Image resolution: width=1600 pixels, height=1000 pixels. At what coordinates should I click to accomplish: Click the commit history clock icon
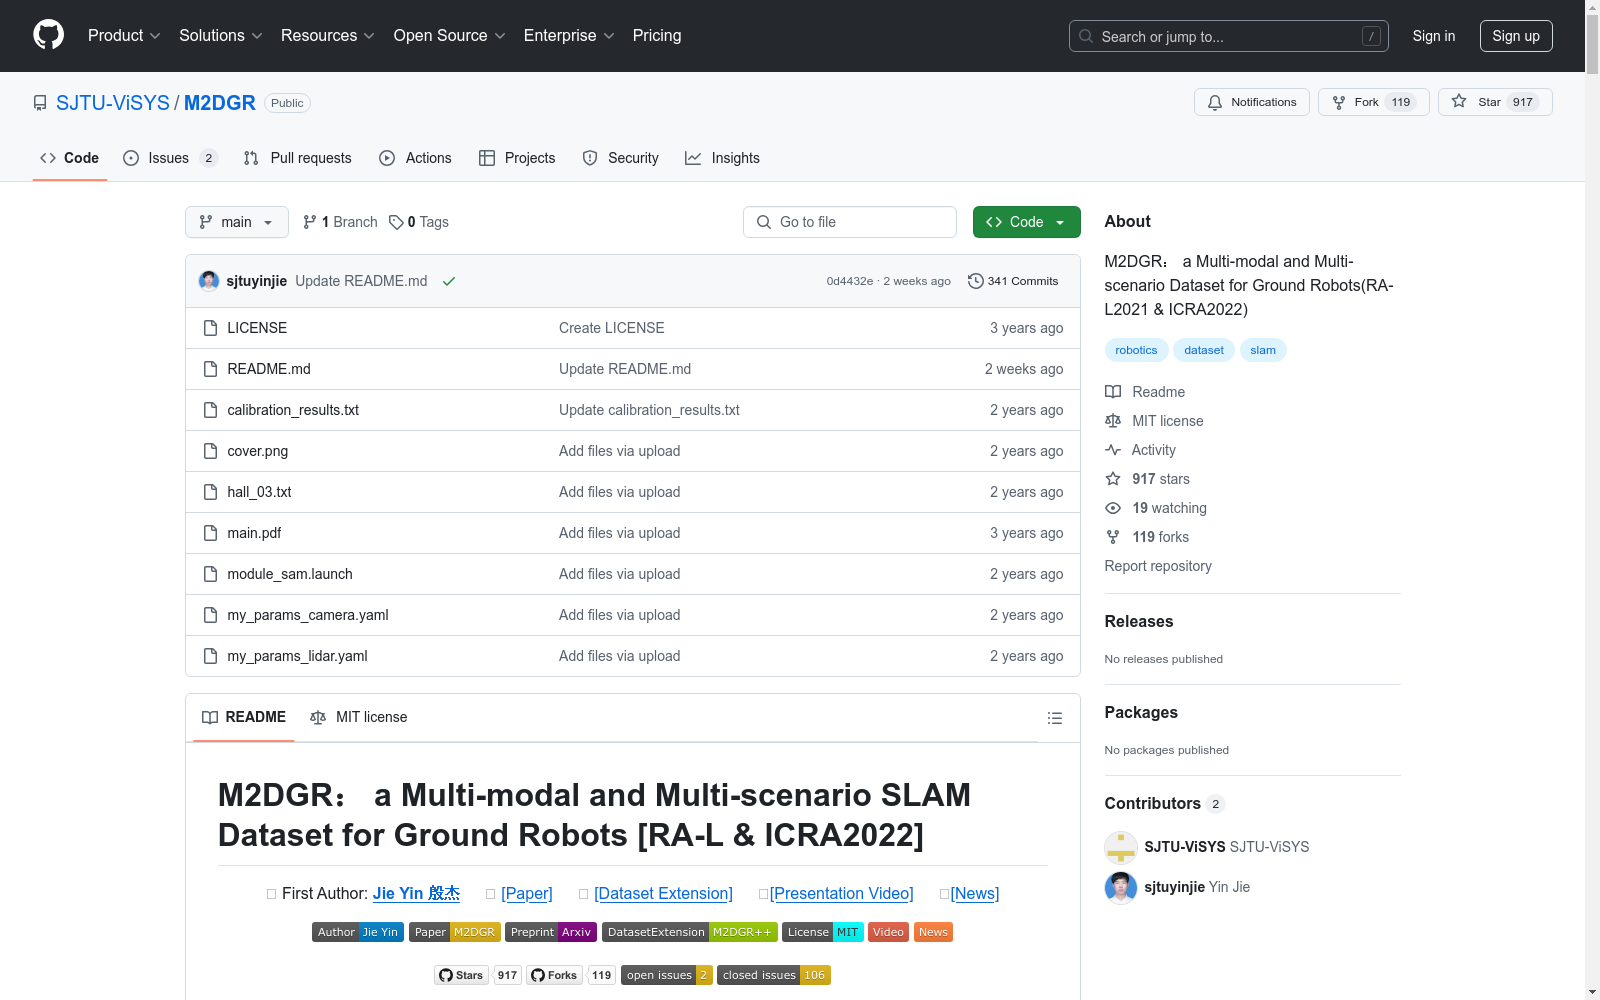click(976, 281)
